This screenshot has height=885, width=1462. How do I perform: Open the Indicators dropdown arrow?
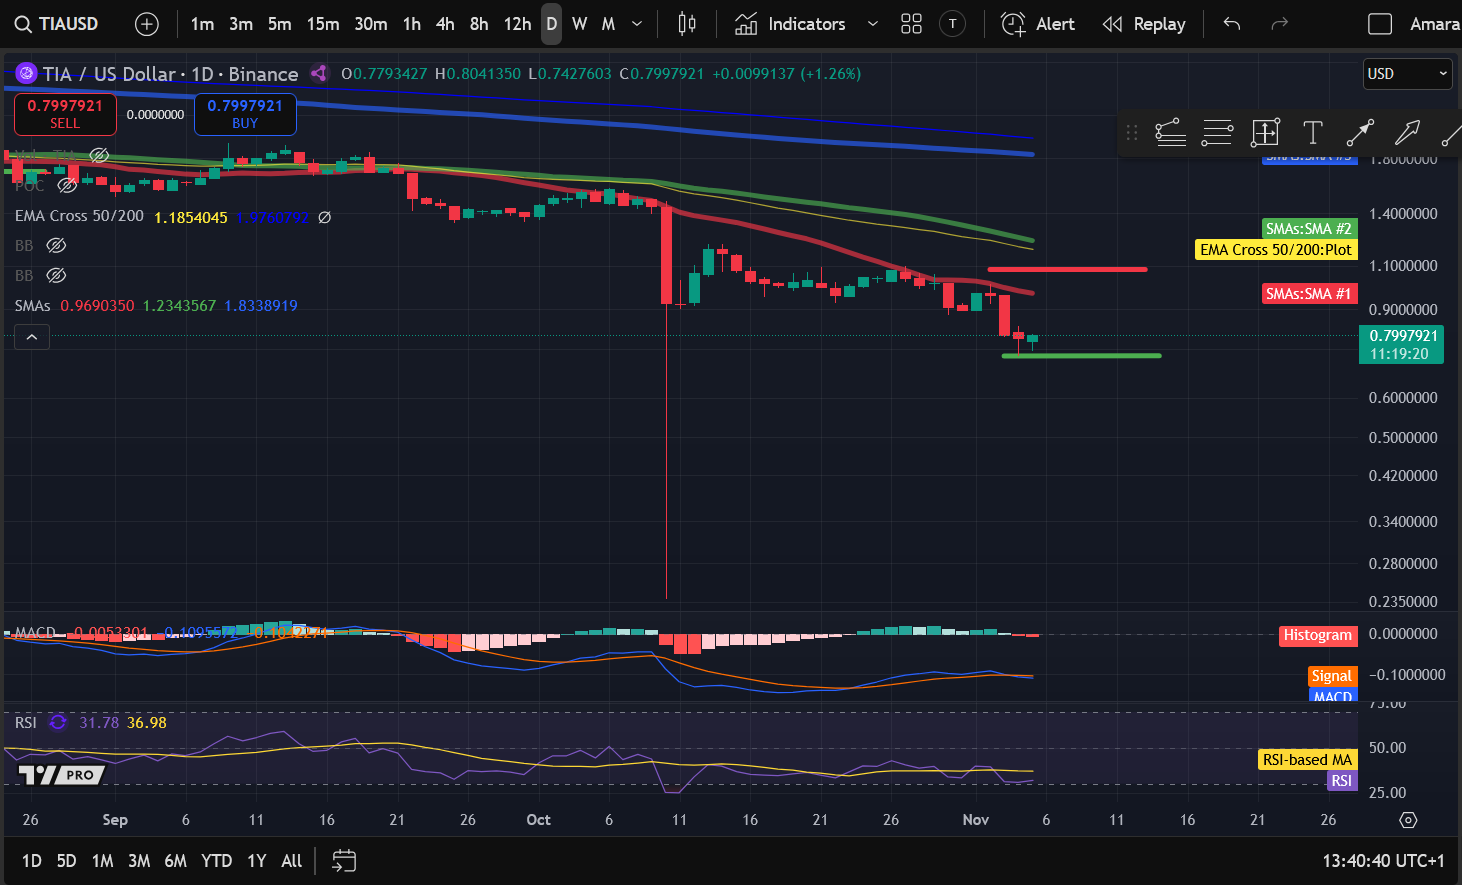coord(872,23)
